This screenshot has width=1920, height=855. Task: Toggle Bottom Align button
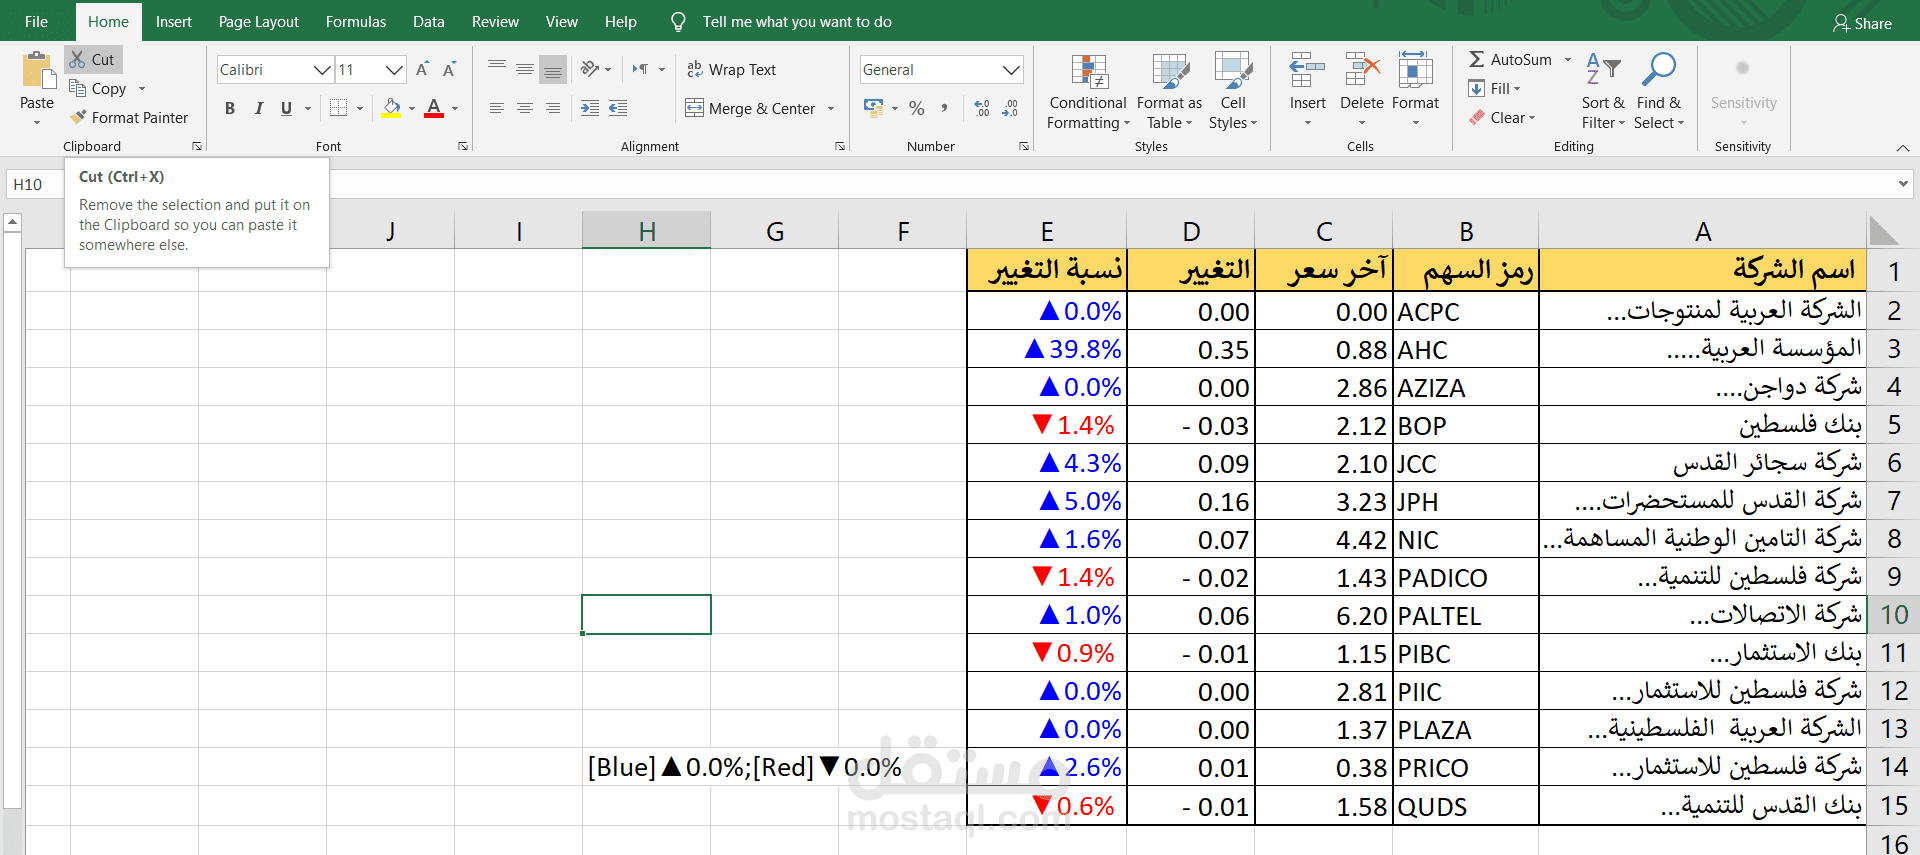[x=553, y=69]
